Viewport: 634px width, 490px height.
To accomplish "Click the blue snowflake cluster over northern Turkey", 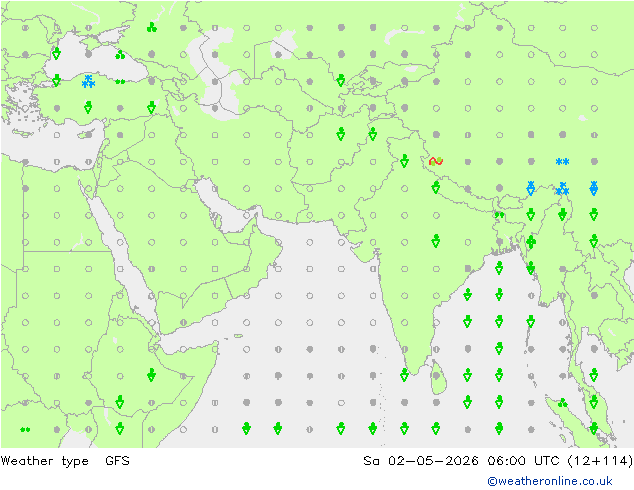I will [x=88, y=81].
